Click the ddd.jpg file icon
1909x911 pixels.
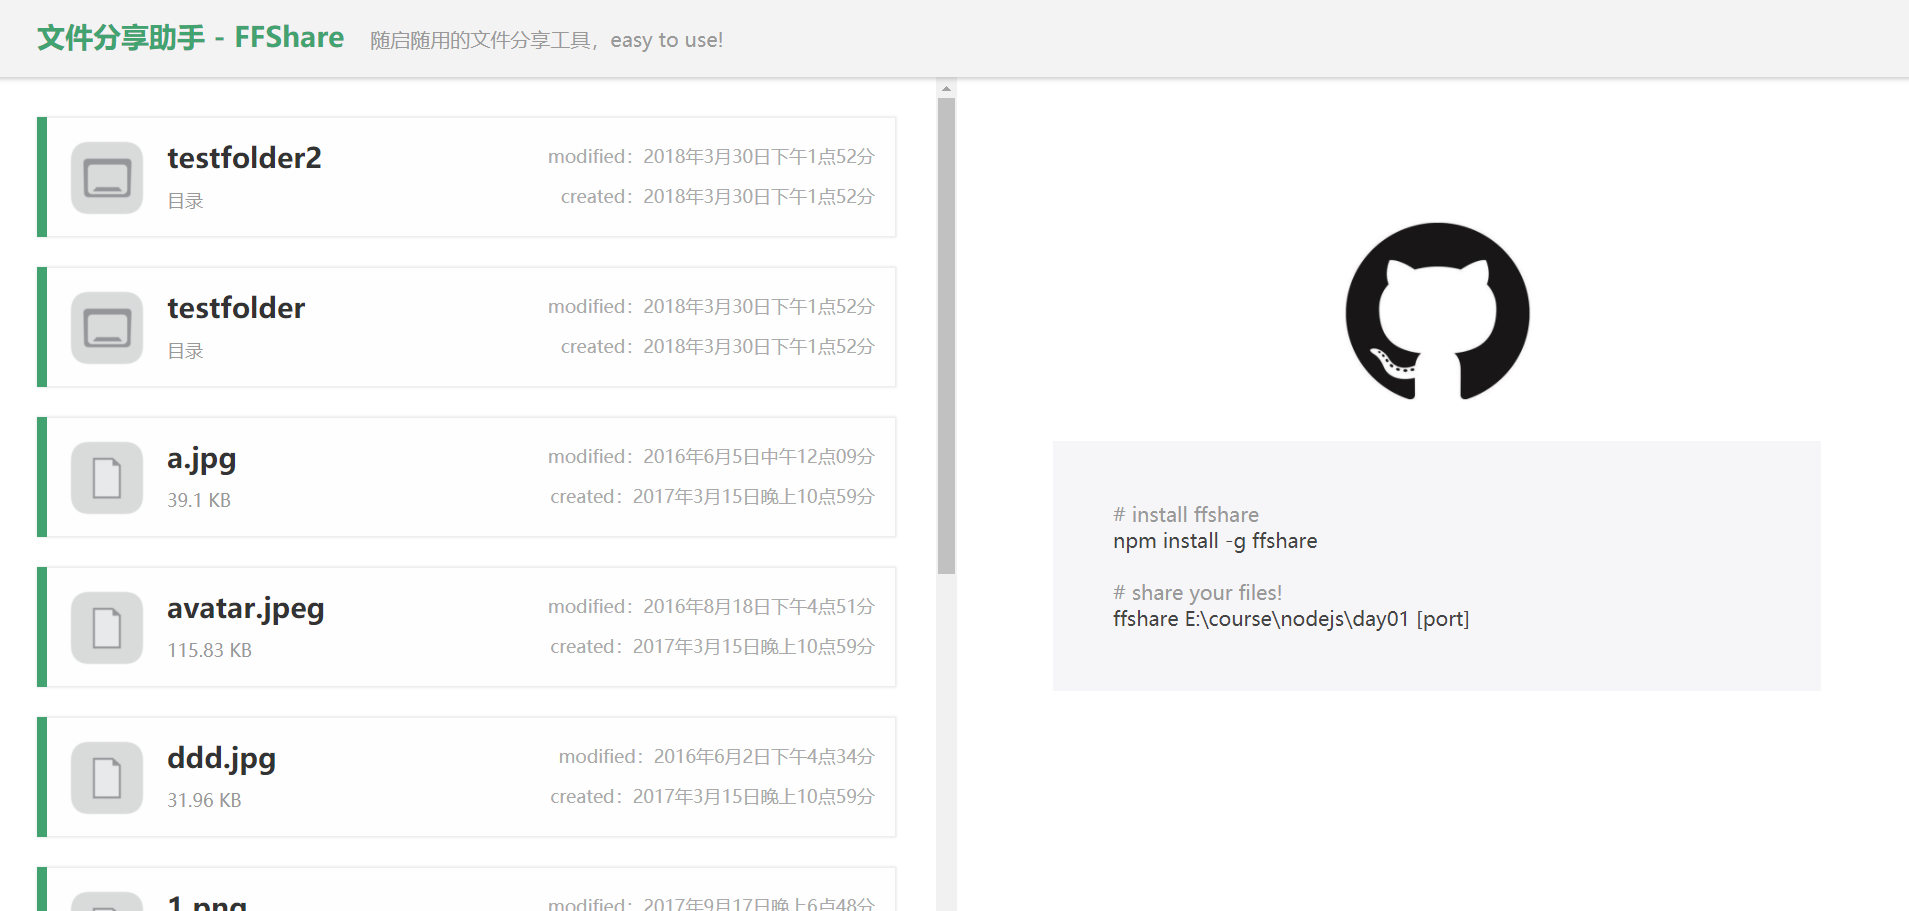[107, 778]
